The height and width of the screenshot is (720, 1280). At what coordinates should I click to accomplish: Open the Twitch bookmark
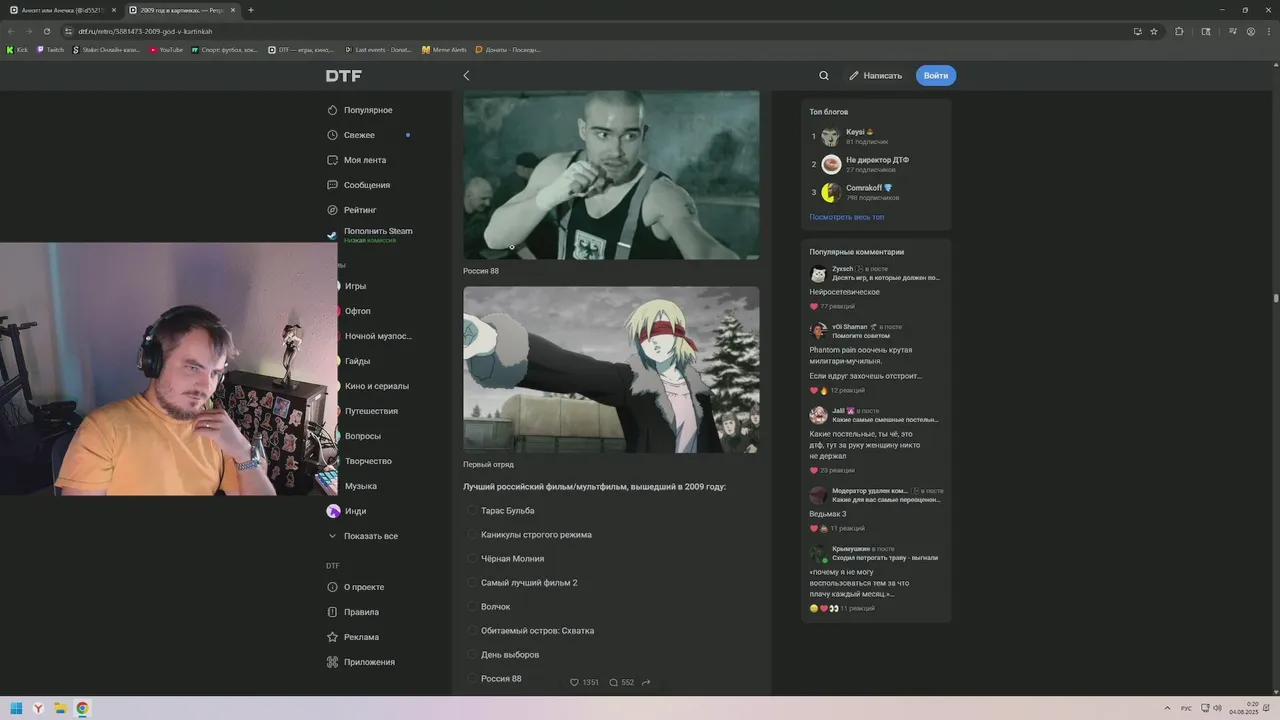[50, 49]
